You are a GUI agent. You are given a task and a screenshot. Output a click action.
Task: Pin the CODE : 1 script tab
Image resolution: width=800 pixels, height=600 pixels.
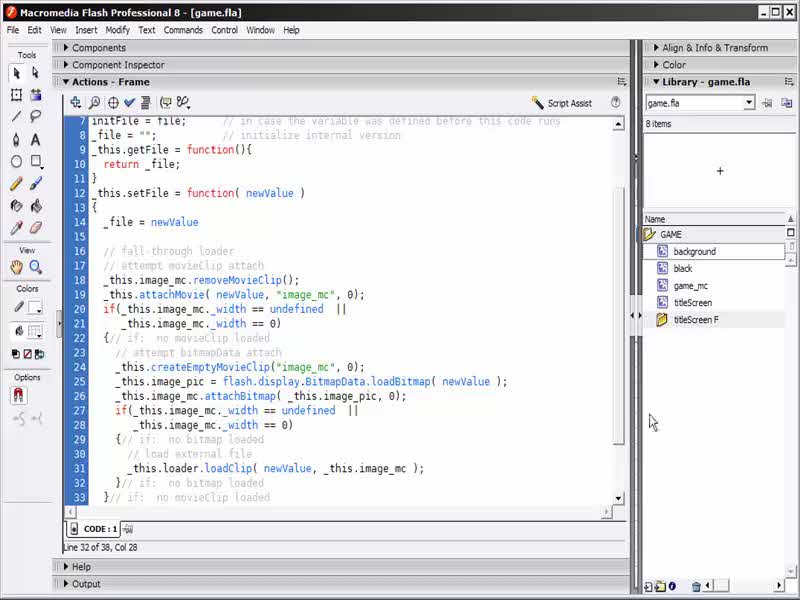point(128,529)
